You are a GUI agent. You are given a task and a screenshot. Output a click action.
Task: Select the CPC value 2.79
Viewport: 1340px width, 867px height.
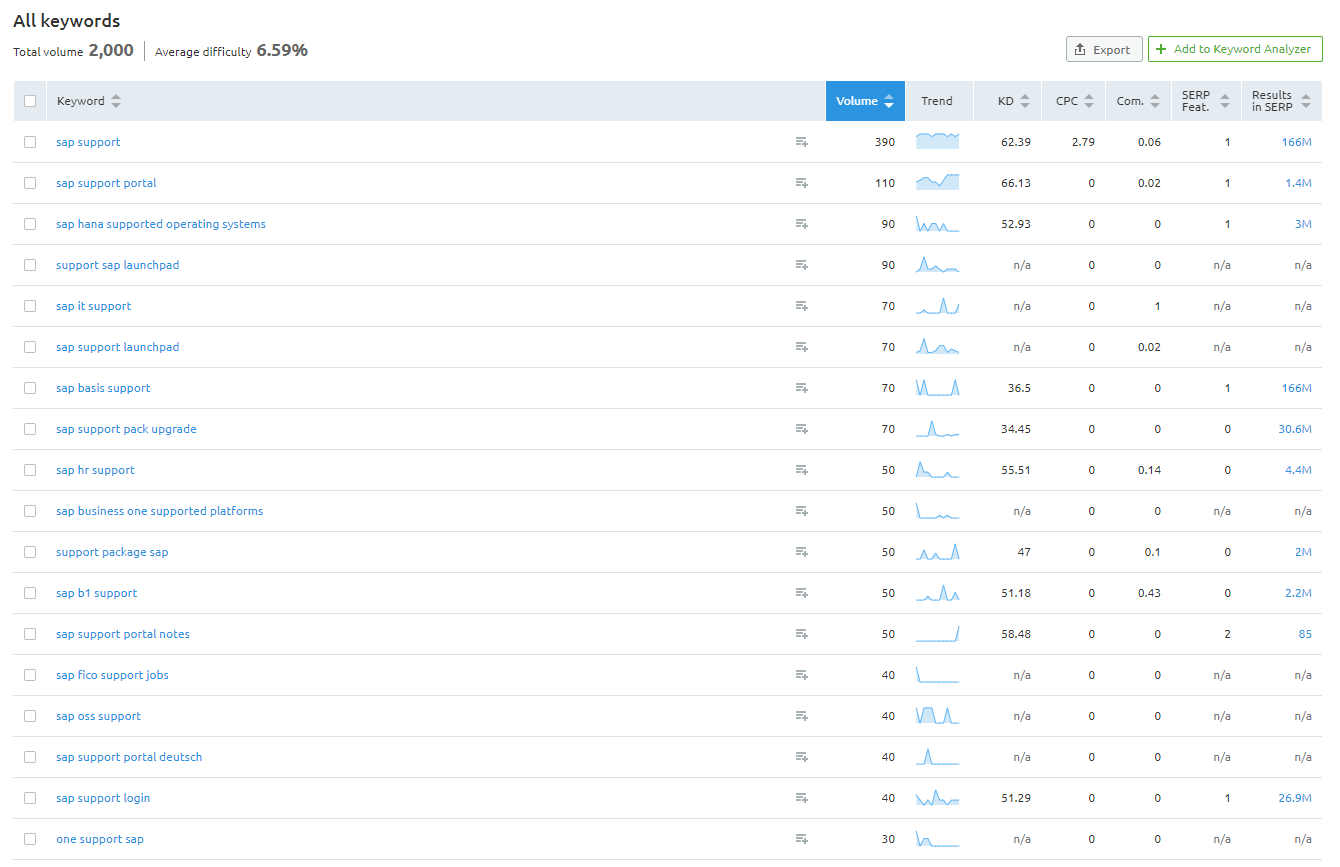1083,142
